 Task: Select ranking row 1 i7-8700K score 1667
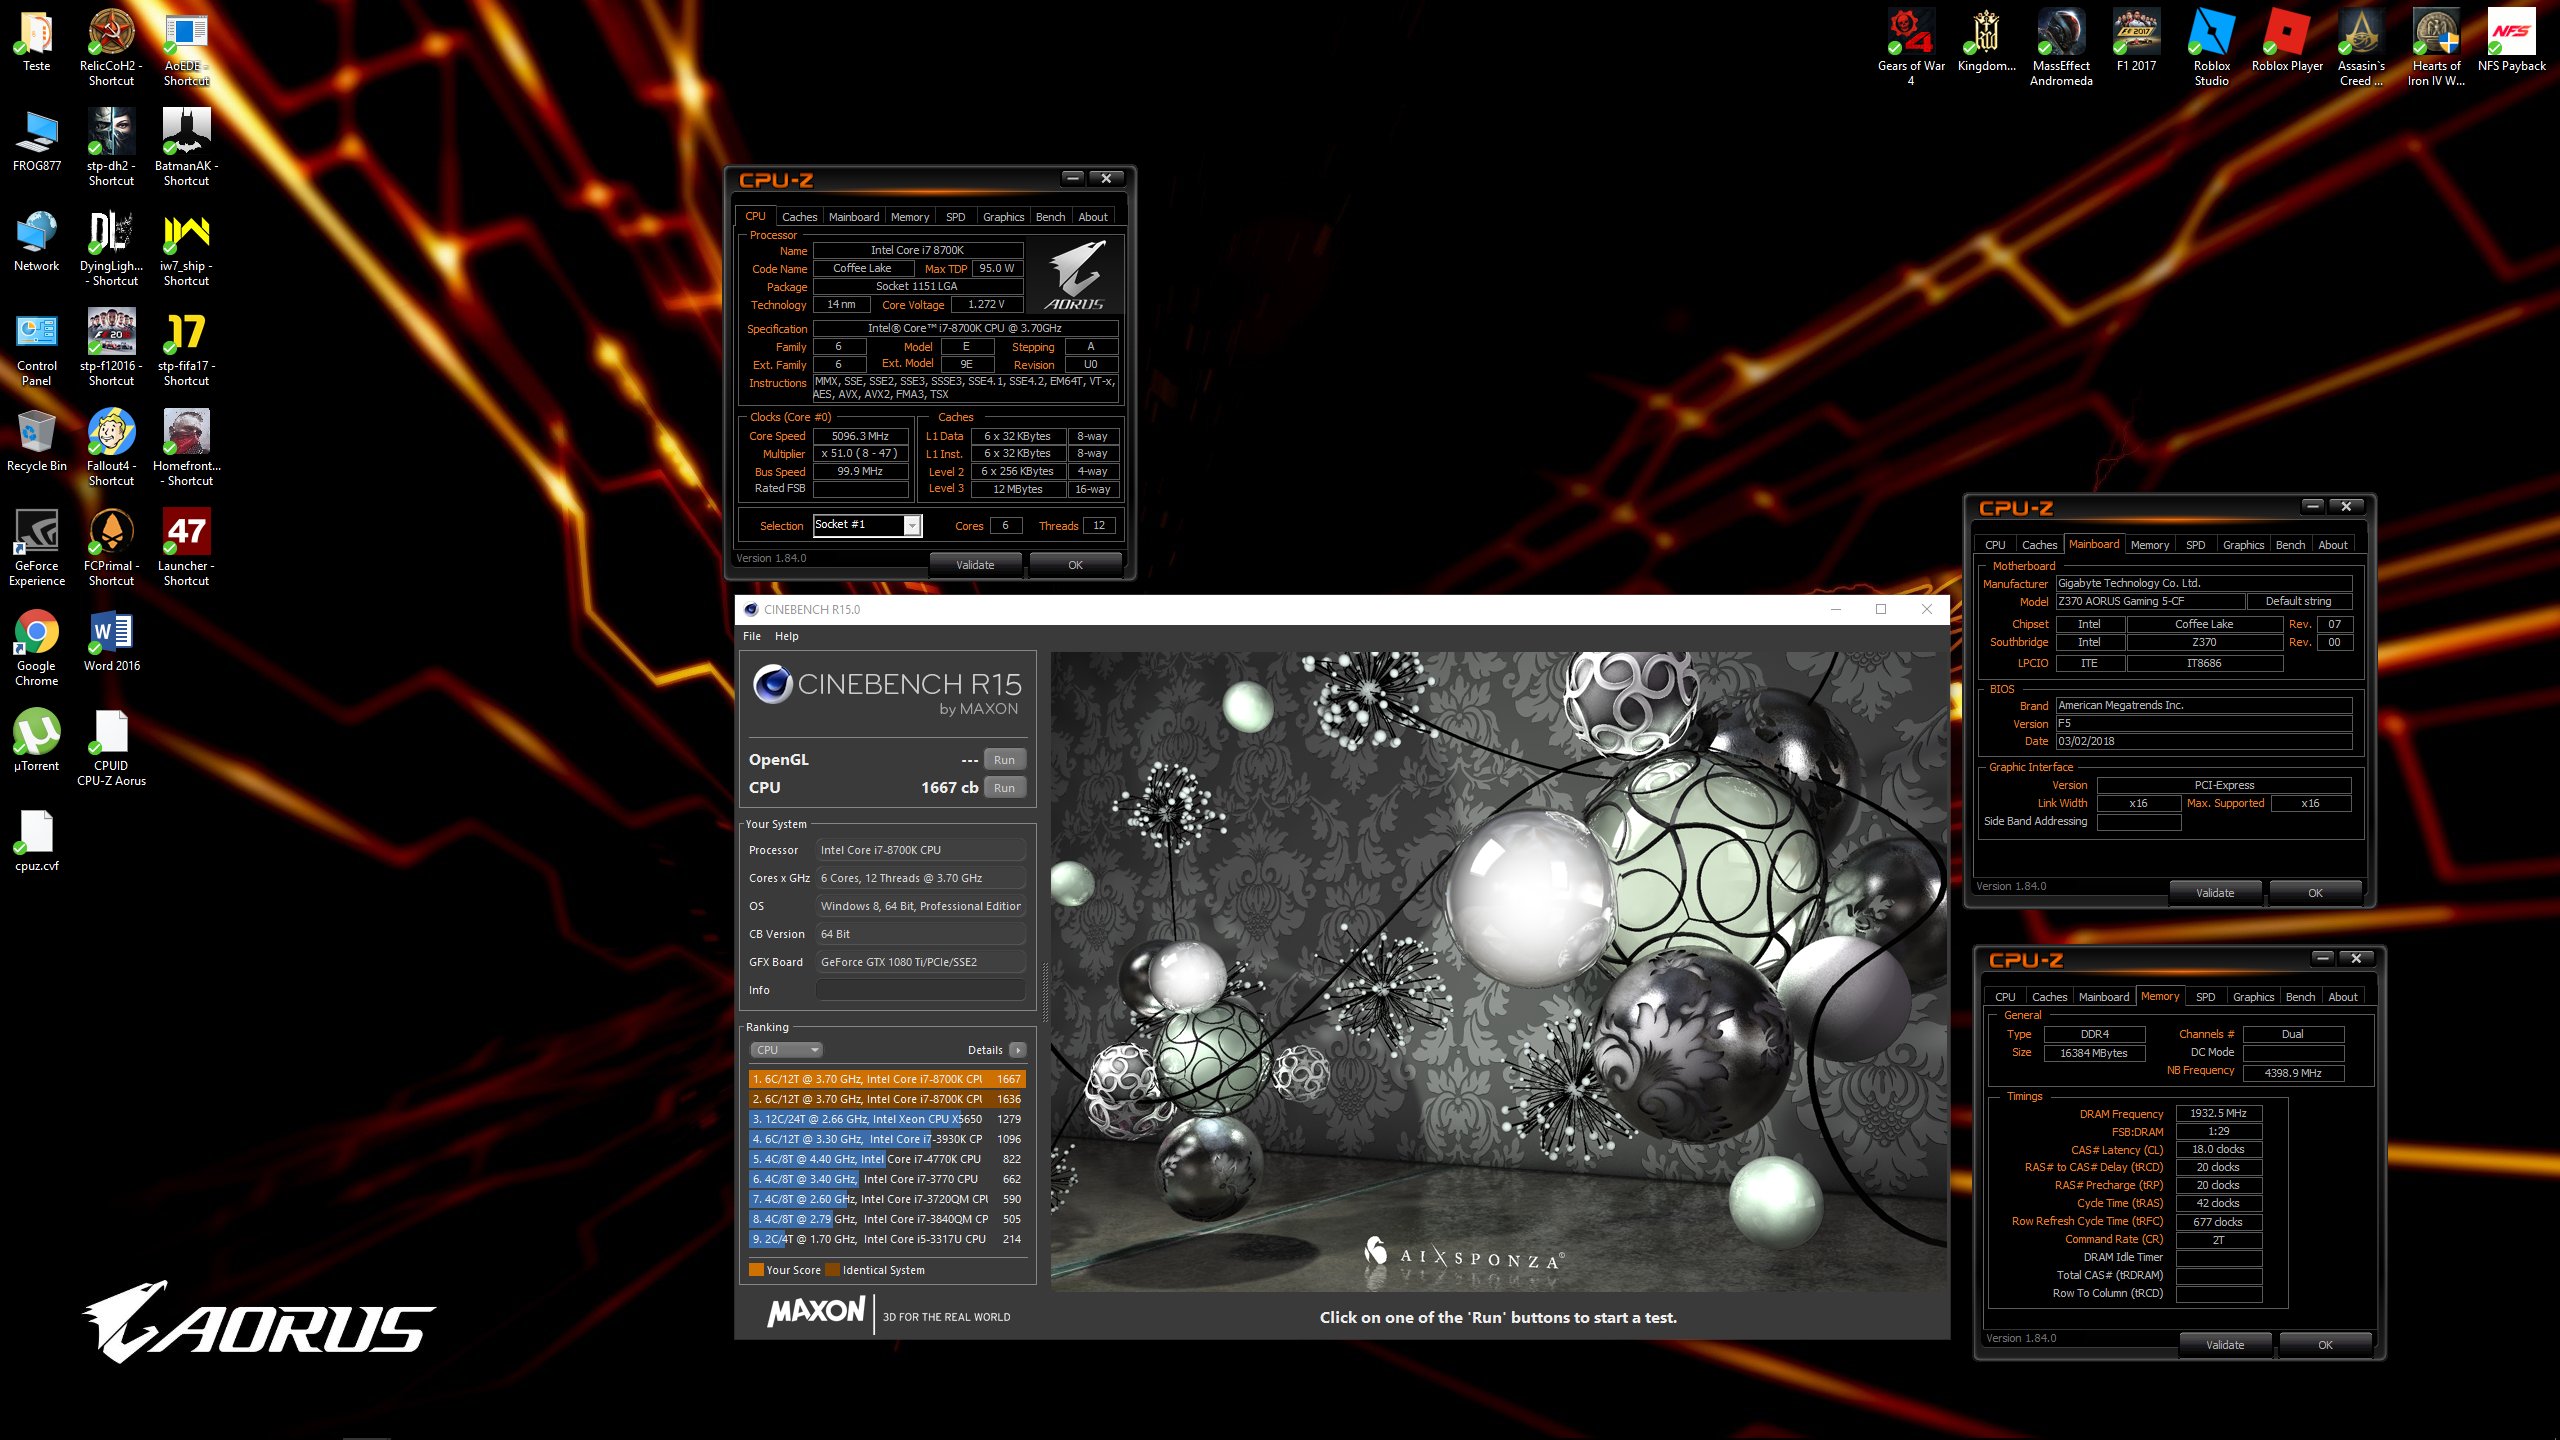click(x=886, y=1079)
